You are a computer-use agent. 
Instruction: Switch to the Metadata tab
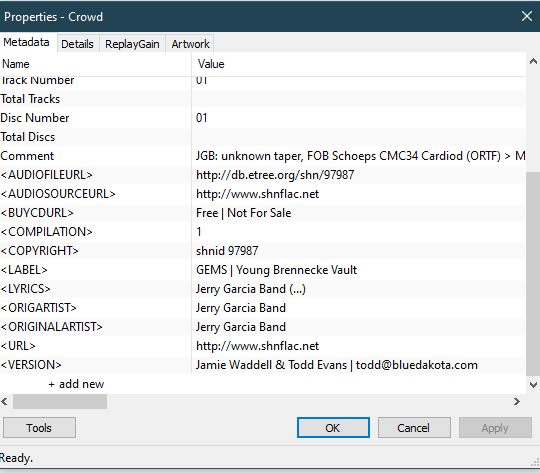pyautogui.click(x=26, y=42)
